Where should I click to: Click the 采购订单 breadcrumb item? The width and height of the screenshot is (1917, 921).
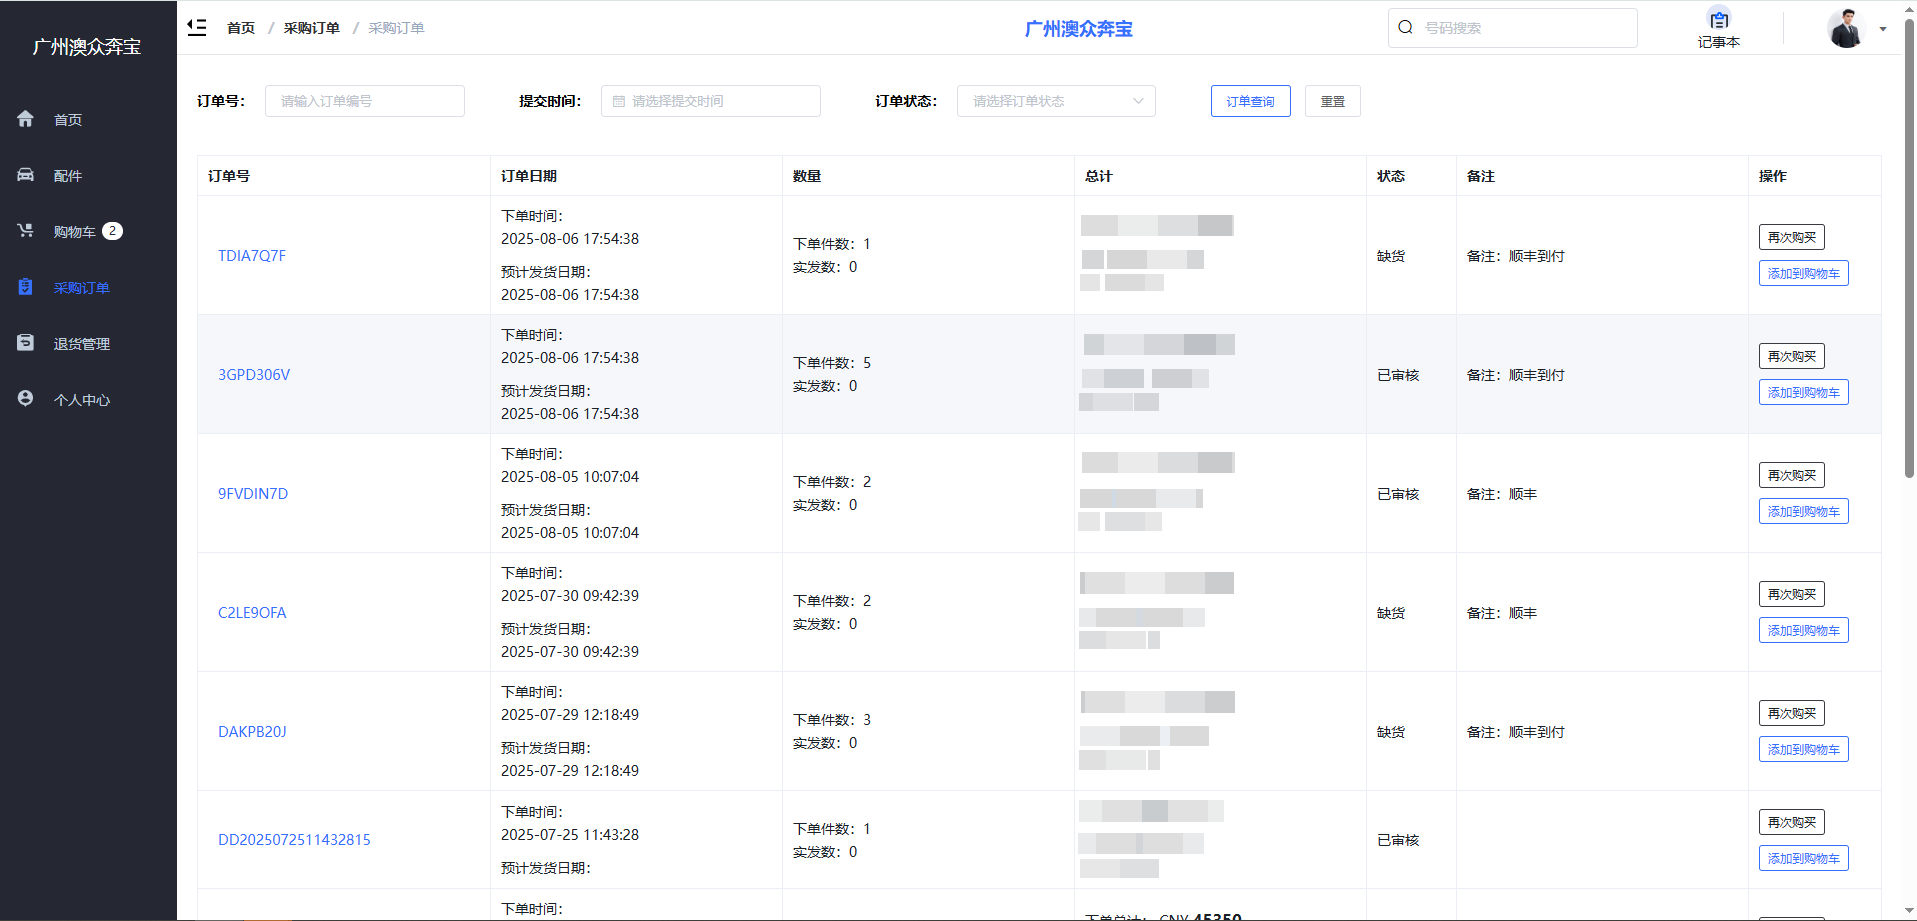coord(311,27)
